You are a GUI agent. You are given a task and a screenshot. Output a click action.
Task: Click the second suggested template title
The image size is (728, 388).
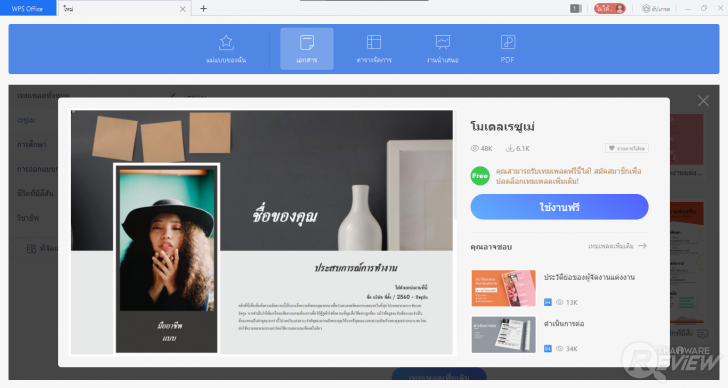point(564,323)
